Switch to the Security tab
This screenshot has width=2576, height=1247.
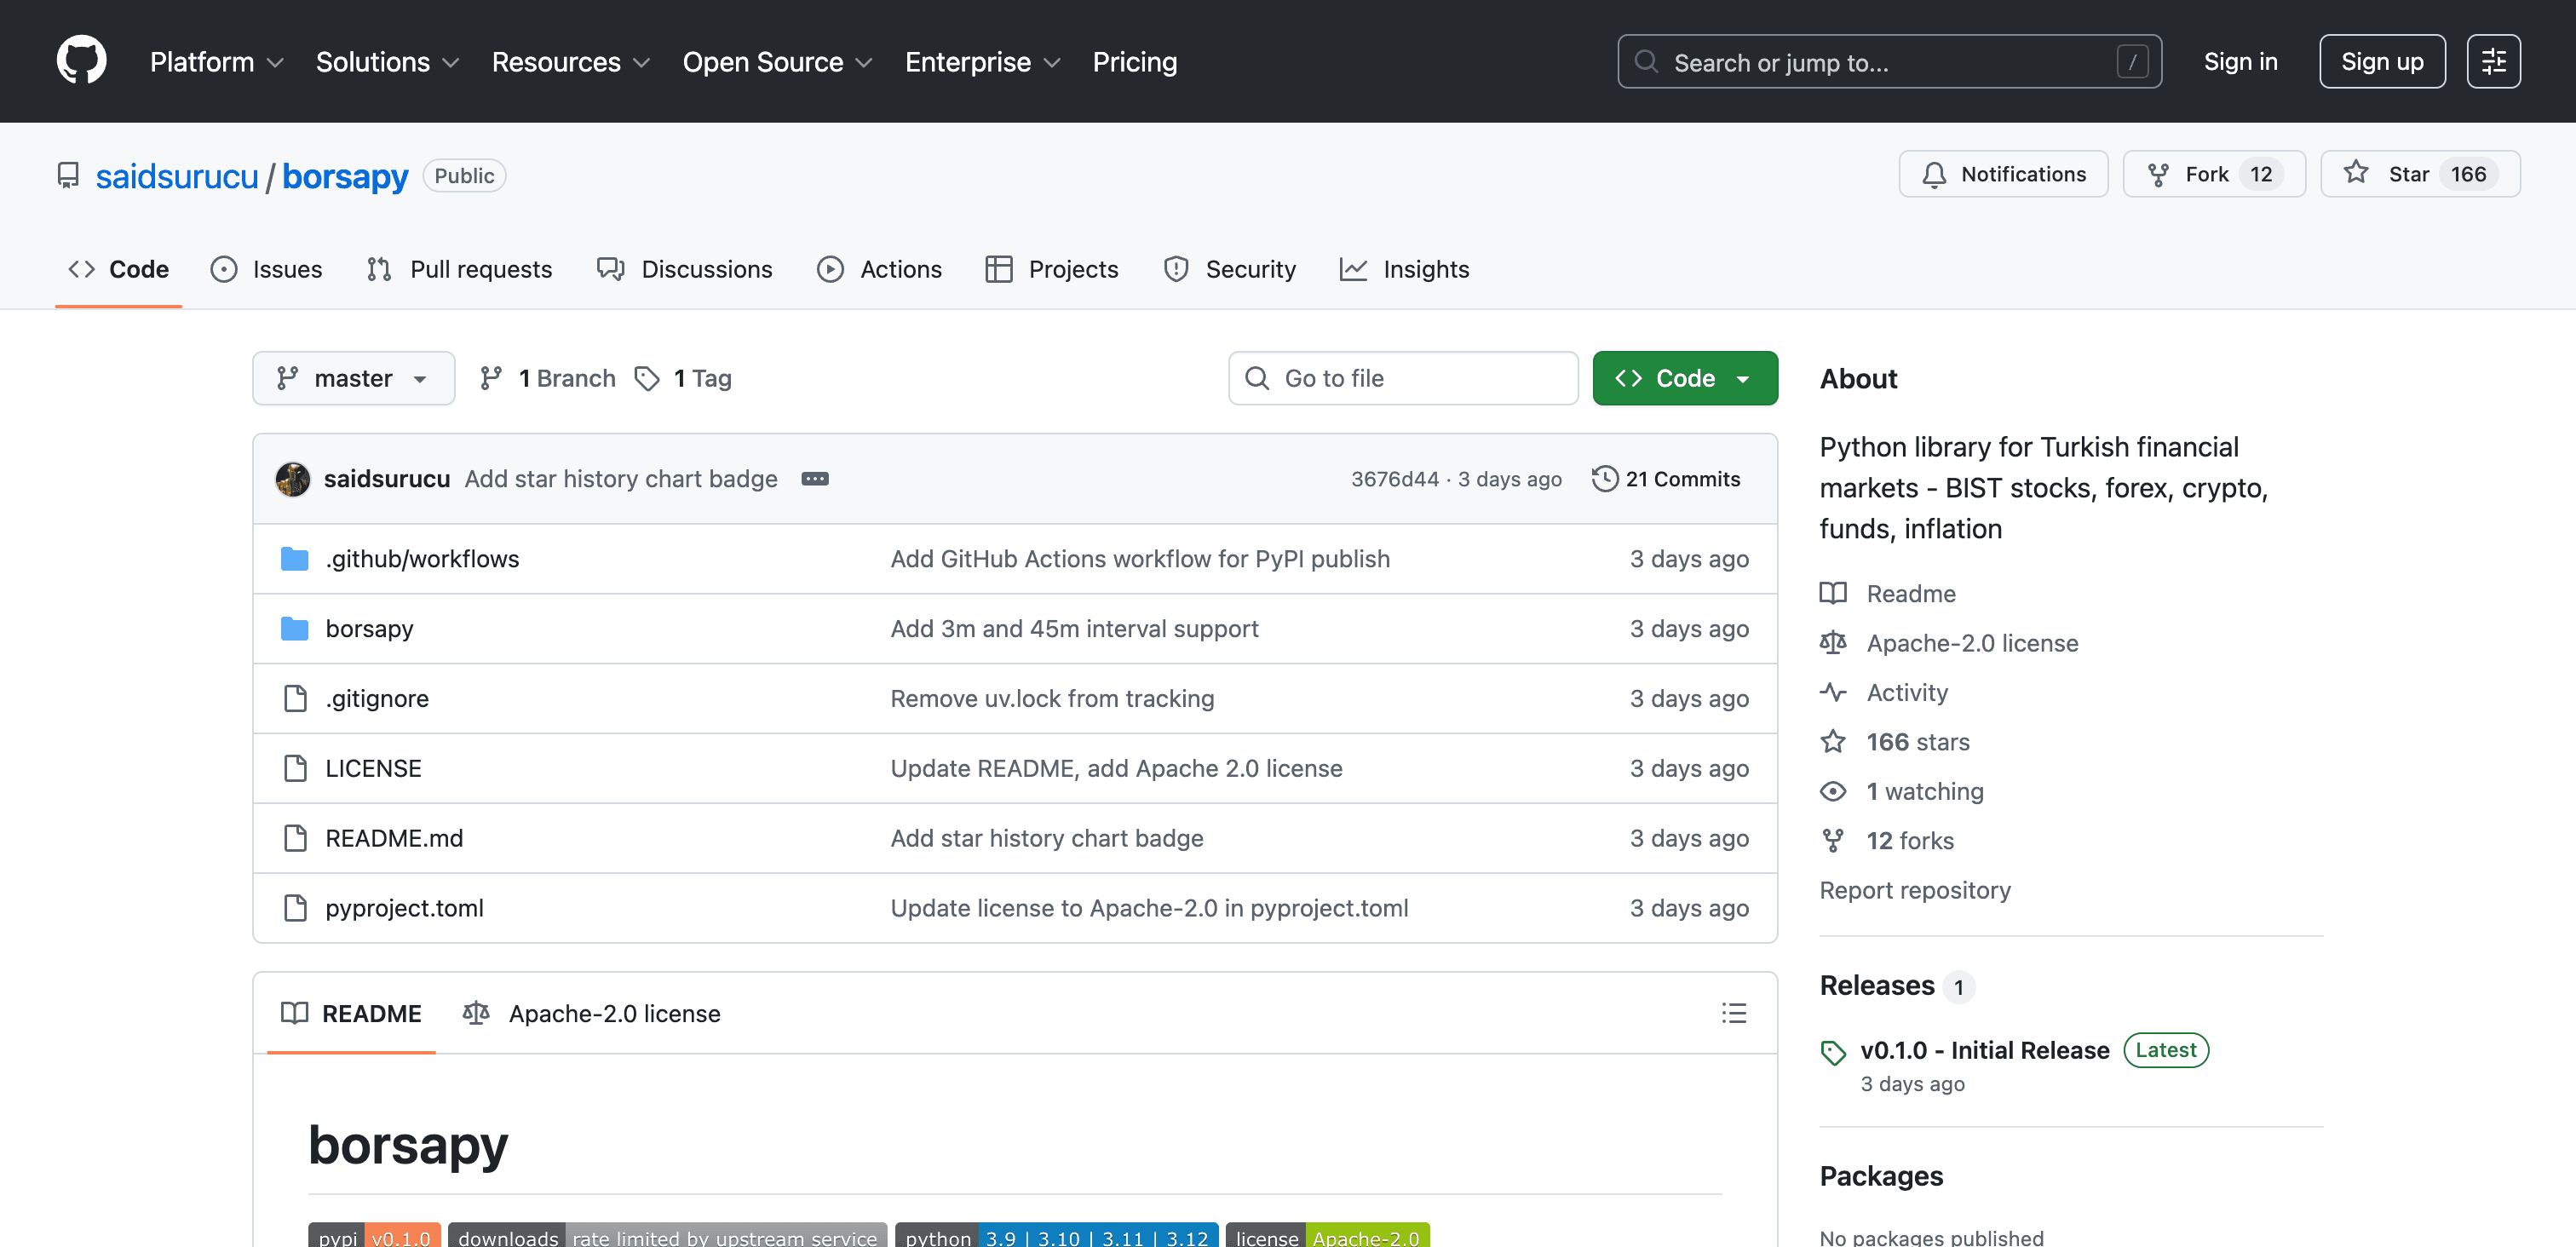click(1230, 269)
